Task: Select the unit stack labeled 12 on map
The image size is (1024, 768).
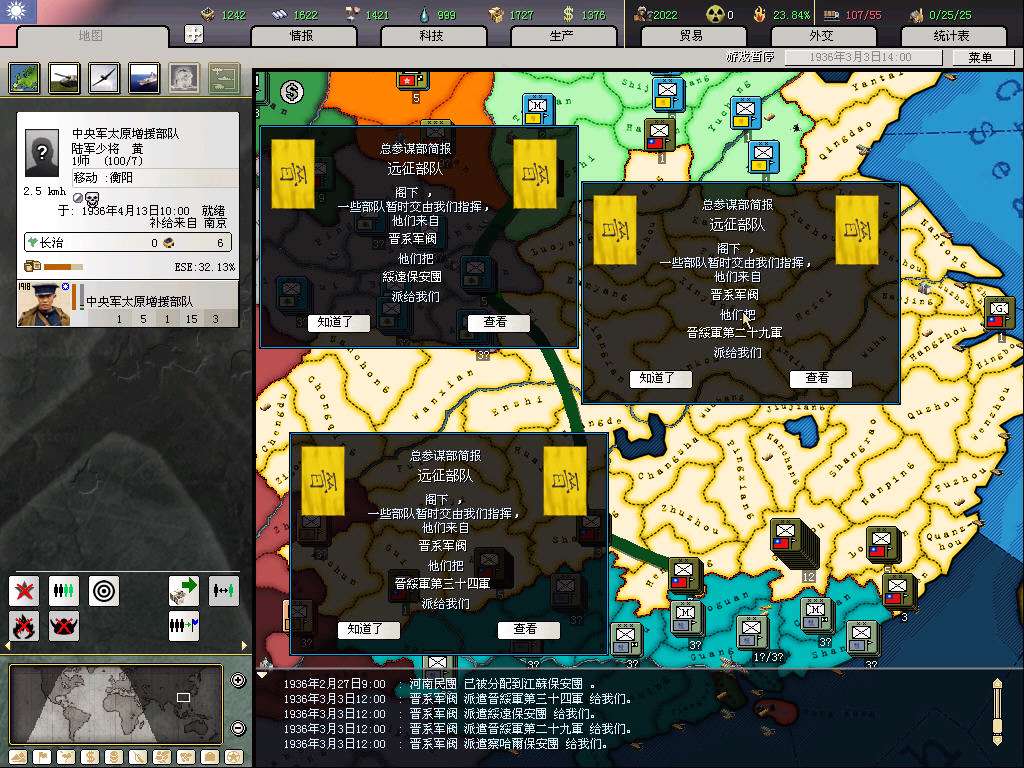Action: [793, 543]
